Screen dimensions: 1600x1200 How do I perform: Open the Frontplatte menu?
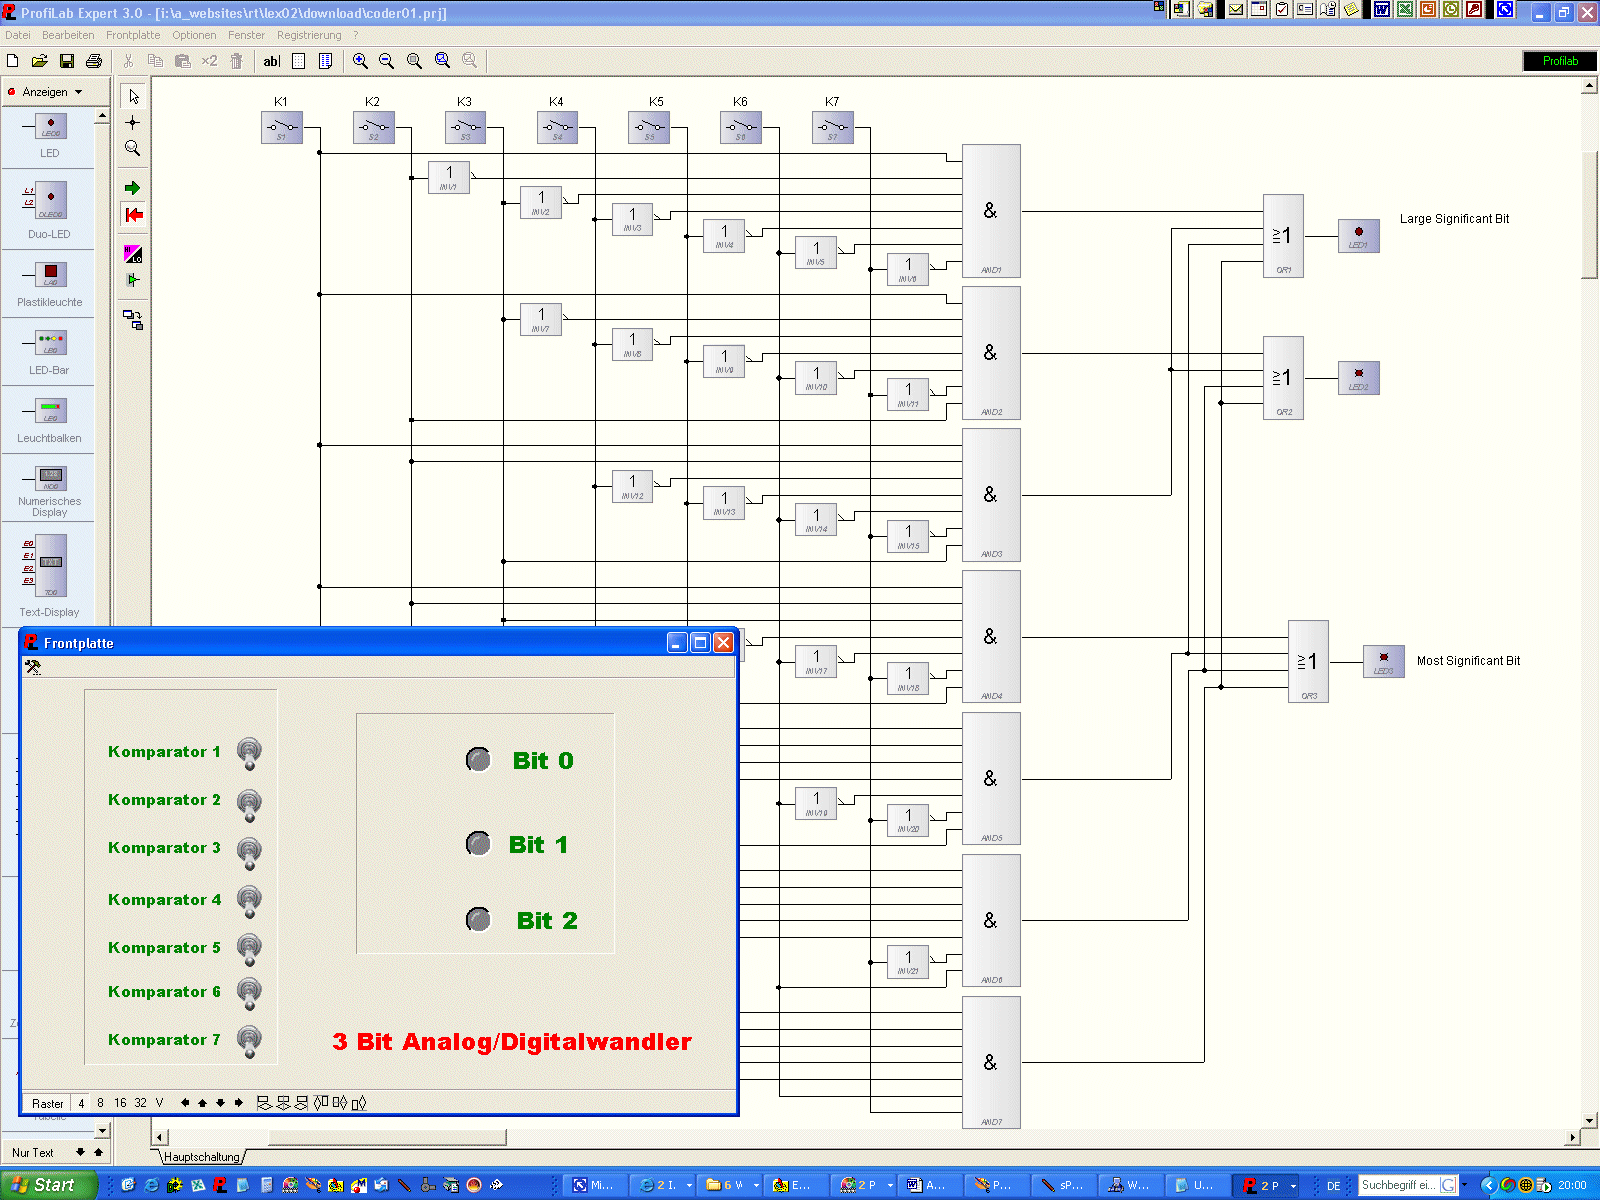click(133, 35)
